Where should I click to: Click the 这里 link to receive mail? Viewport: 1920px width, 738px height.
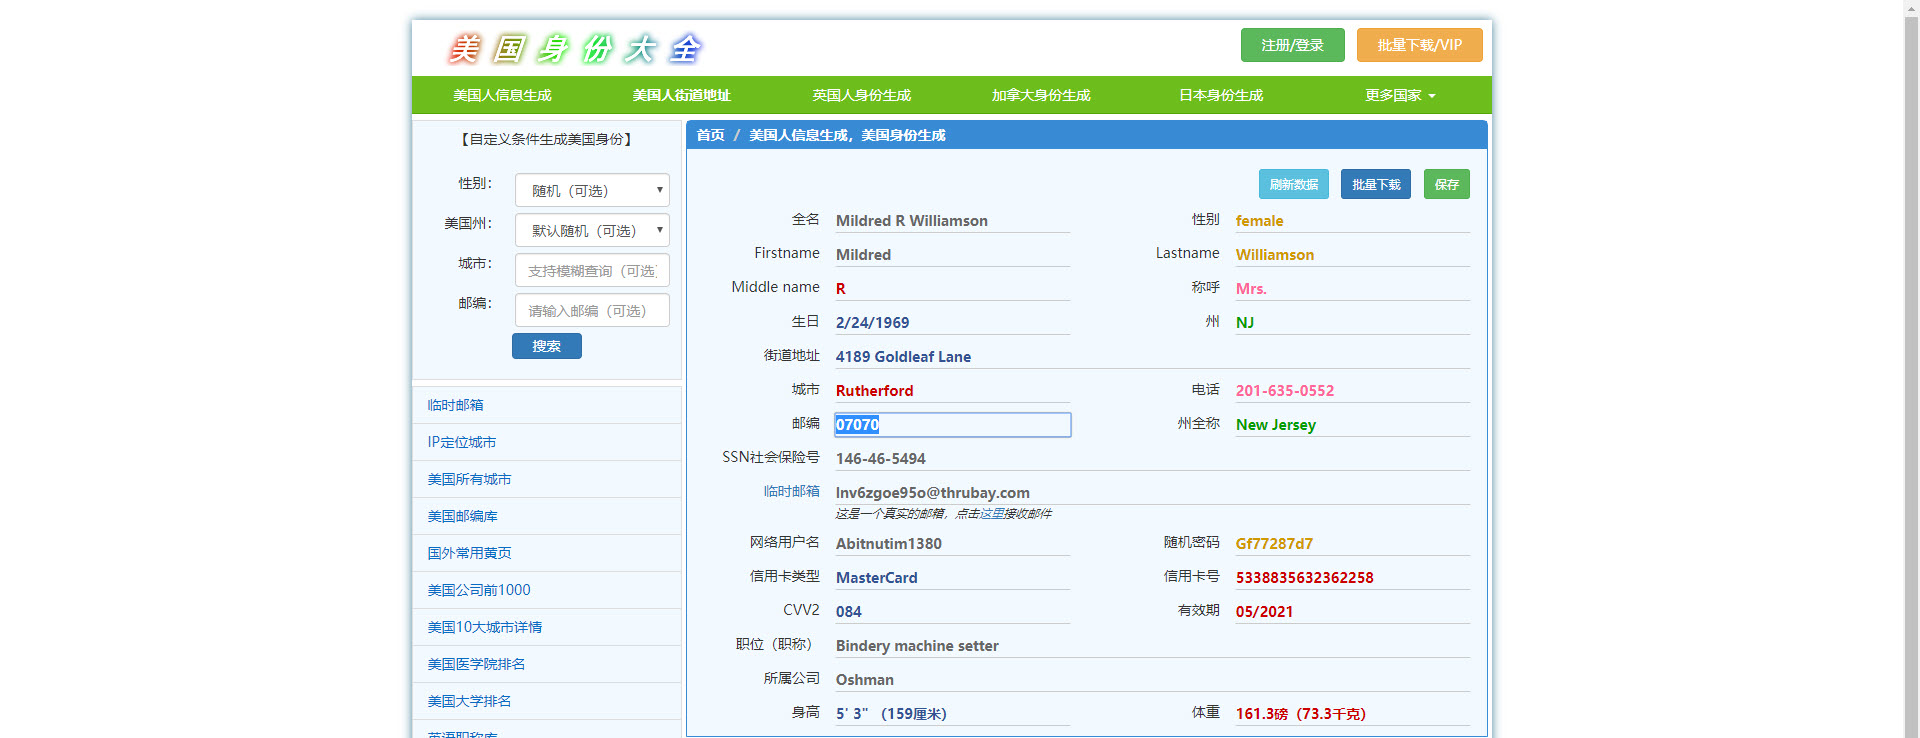991,514
